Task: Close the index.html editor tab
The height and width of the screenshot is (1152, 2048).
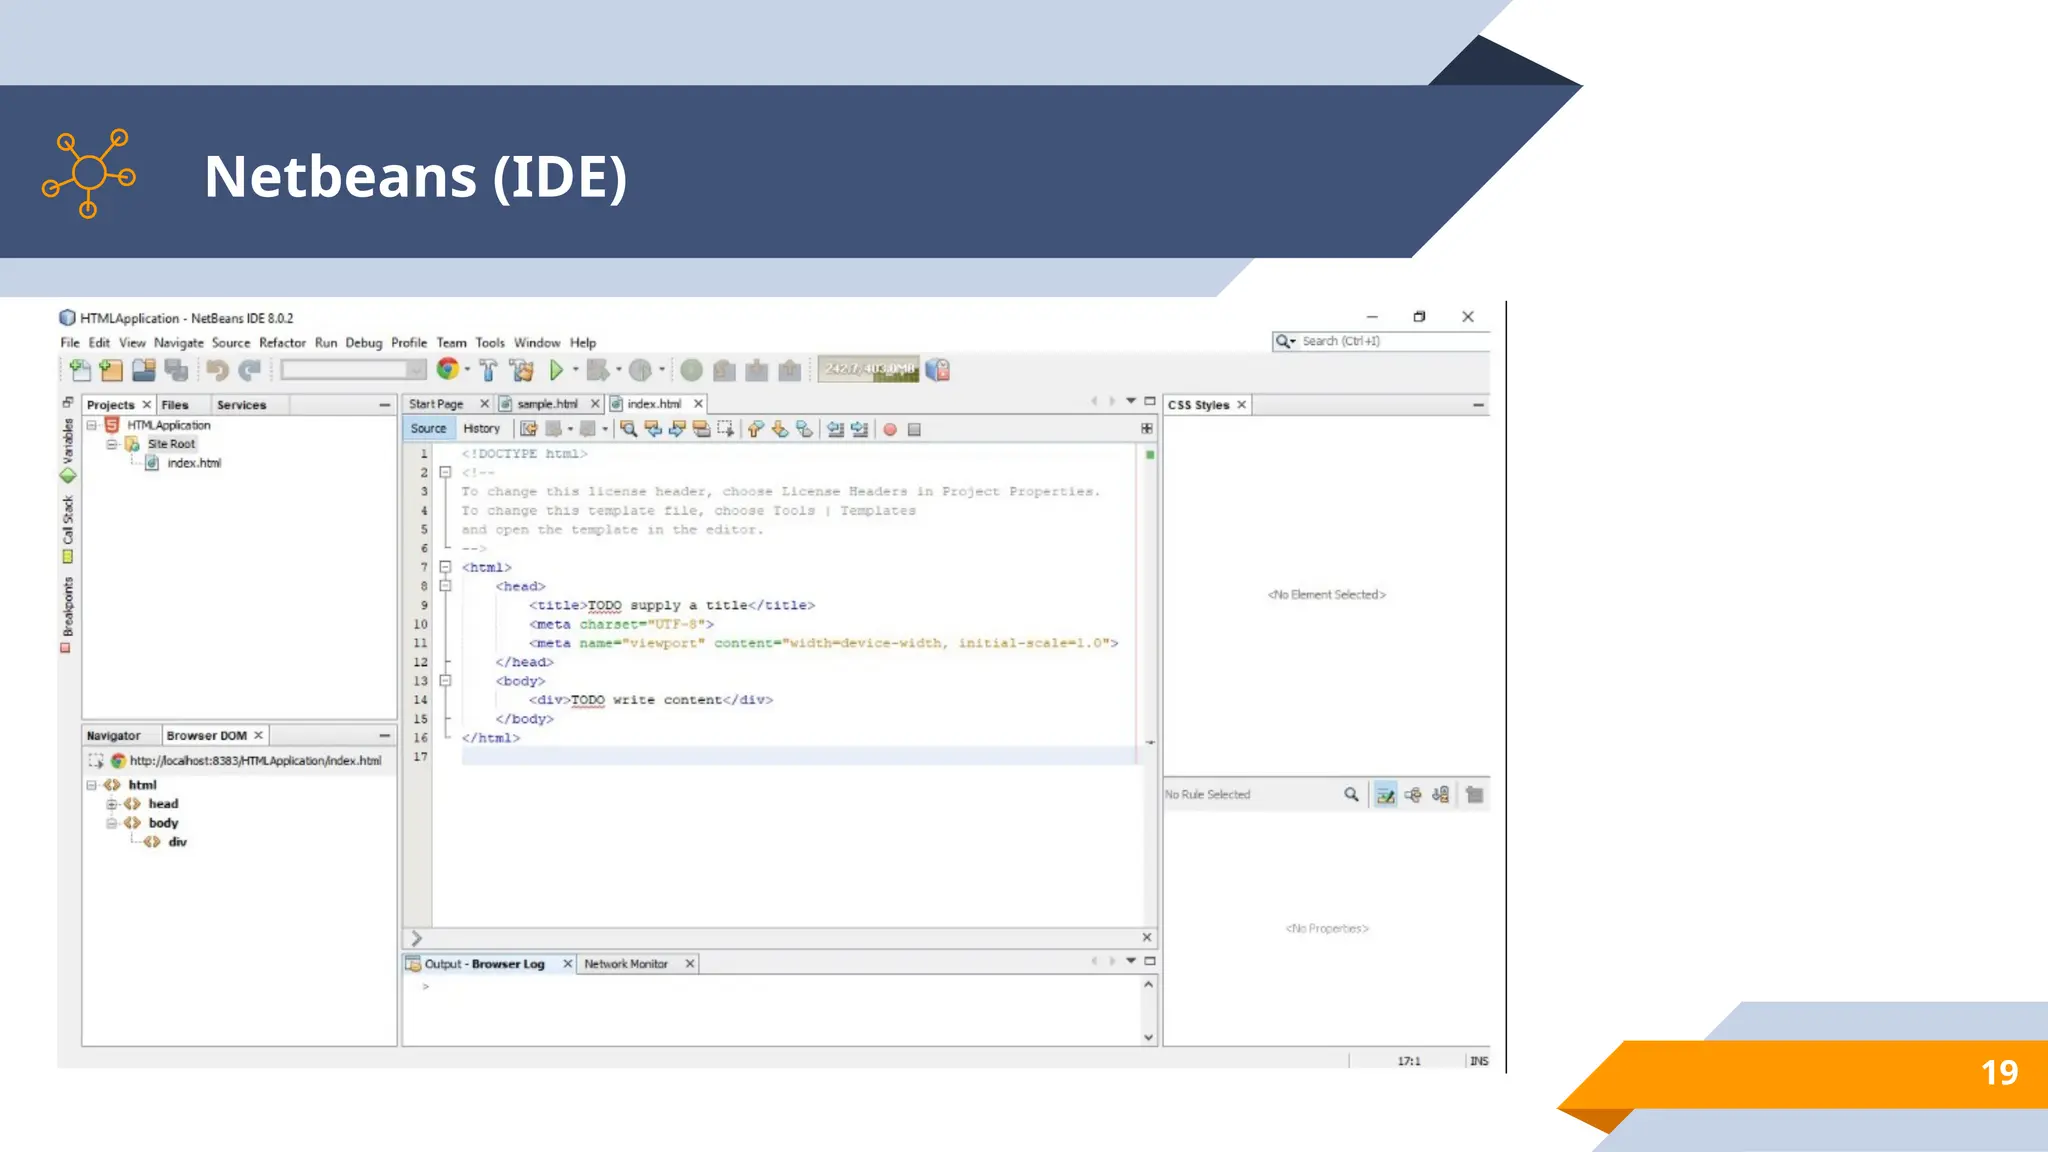Action: pyautogui.click(x=698, y=404)
